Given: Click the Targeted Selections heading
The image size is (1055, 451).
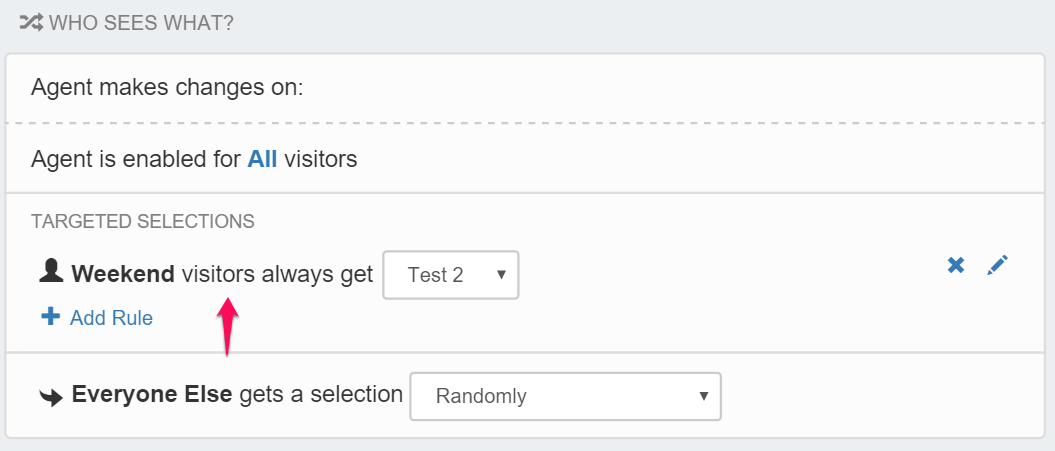Looking at the screenshot, I should 143,220.
